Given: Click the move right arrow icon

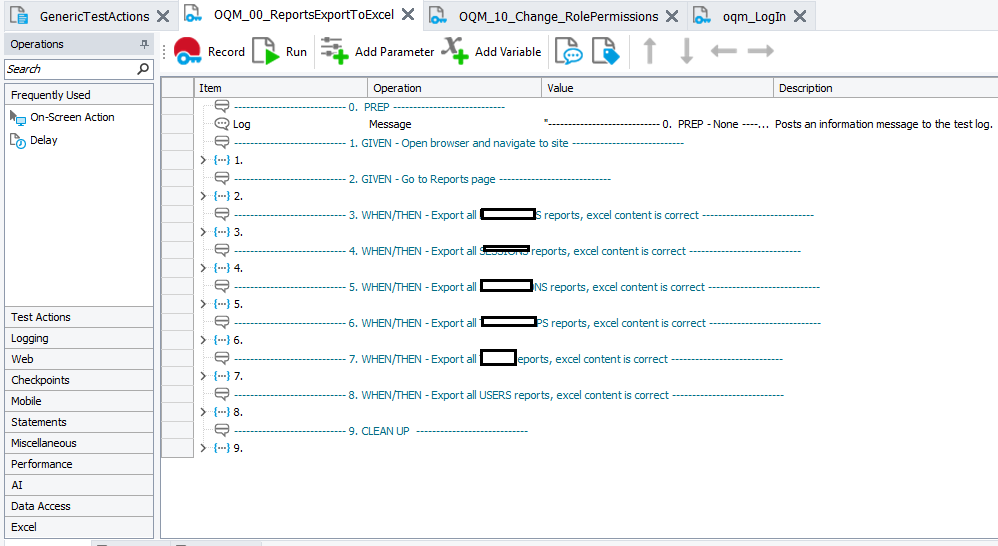Looking at the screenshot, I should click(760, 51).
